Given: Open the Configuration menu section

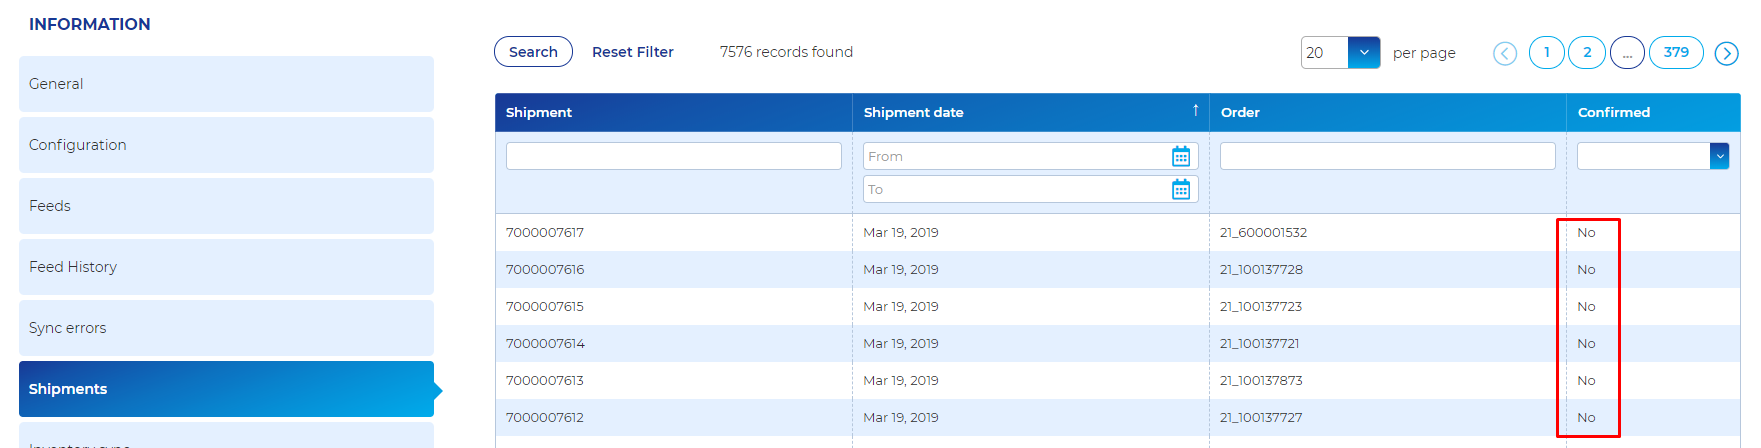Looking at the screenshot, I should tap(226, 145).
